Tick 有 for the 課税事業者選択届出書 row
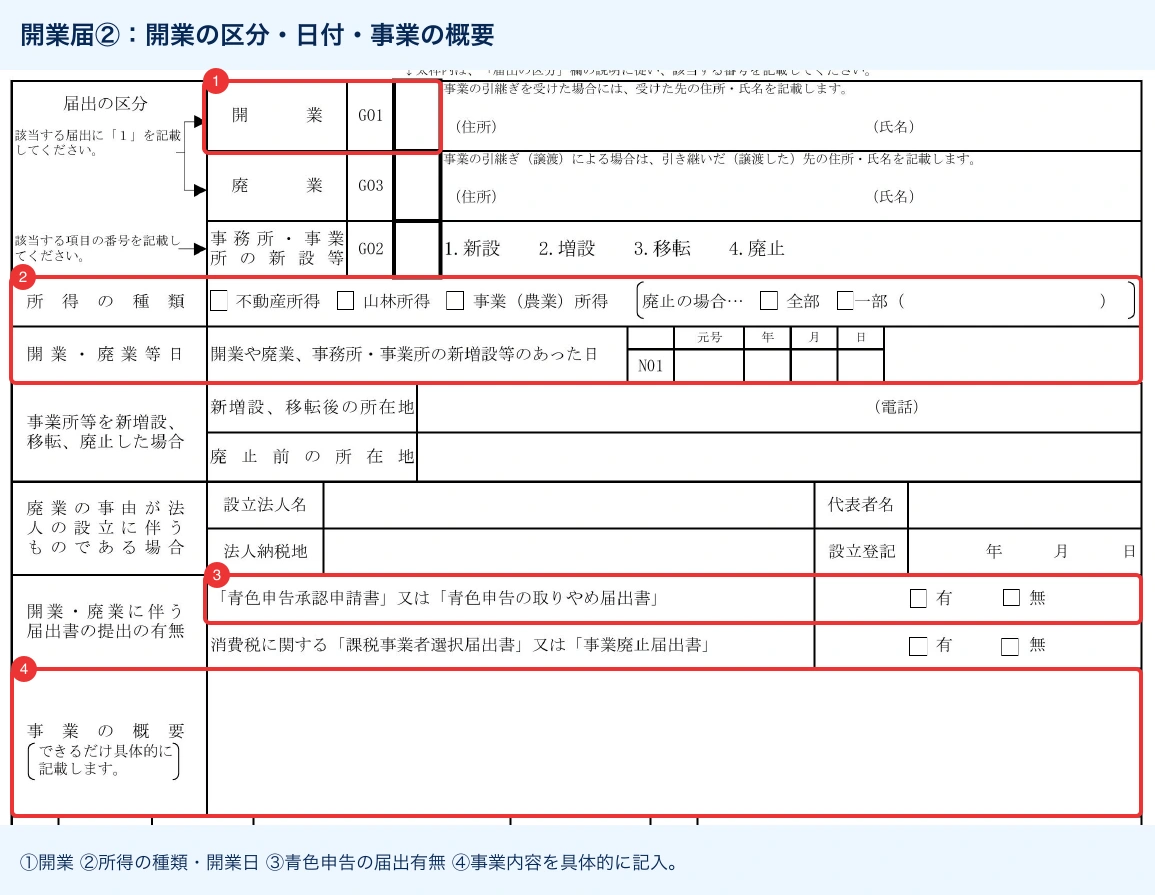This screenshot has width=1155, height=895. click(919, 646)
